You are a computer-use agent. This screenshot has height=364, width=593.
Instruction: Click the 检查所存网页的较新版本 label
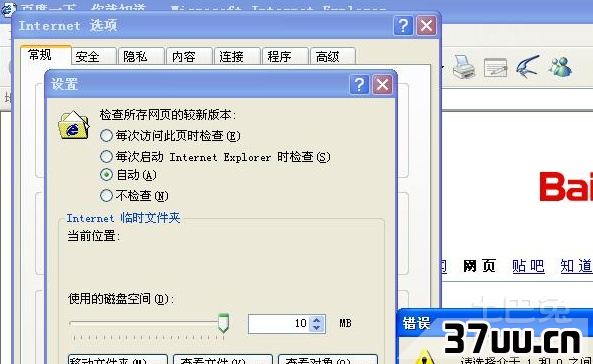click(x=168, y=115)
